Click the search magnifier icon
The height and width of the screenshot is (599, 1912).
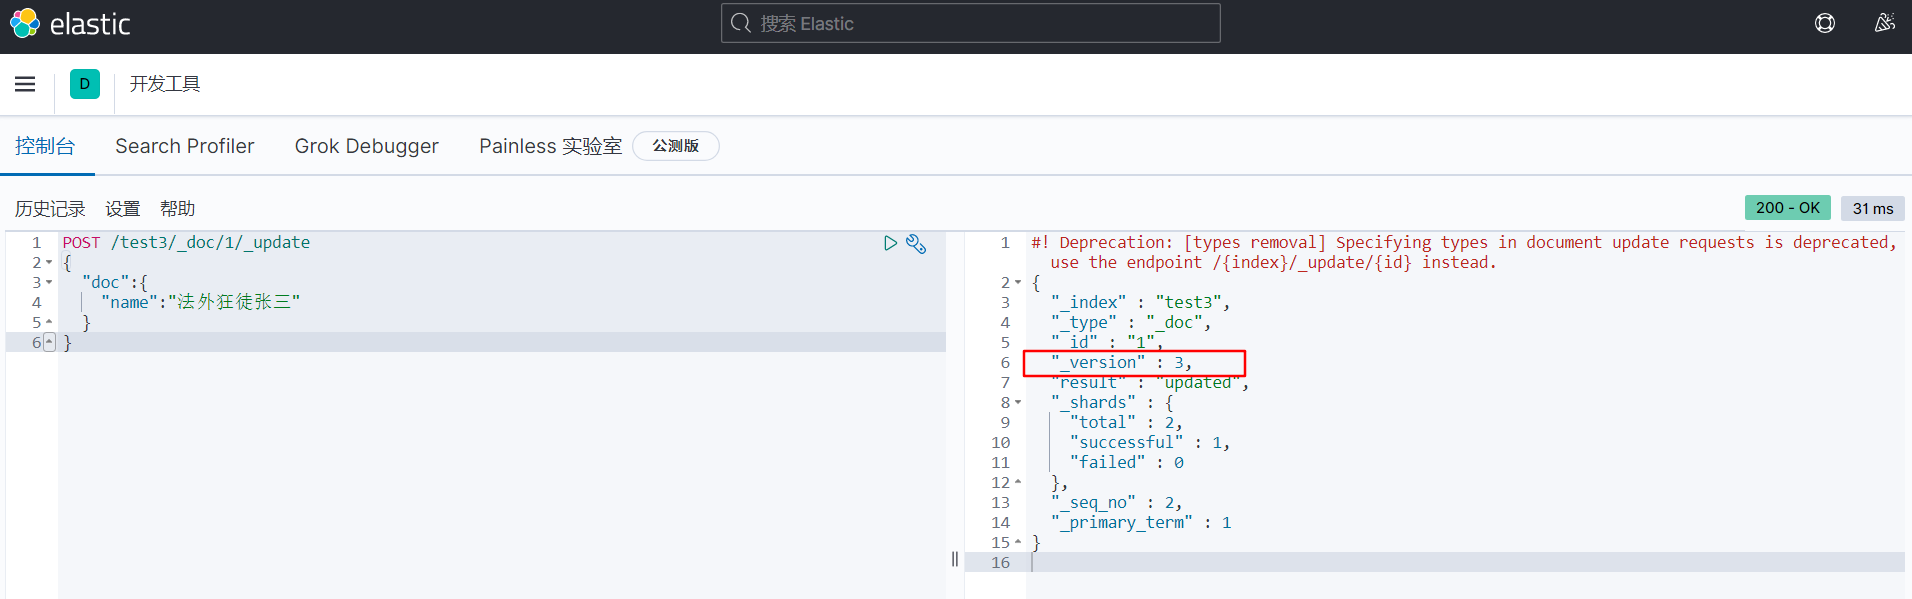click(x=741, y=23)
